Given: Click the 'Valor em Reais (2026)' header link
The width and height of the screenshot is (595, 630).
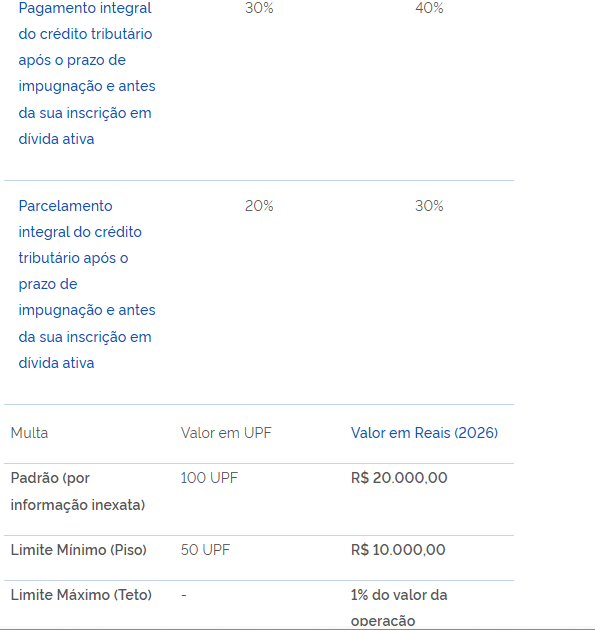Looking at the screenshot, I should pyautogui.click(x=424, y=433).
